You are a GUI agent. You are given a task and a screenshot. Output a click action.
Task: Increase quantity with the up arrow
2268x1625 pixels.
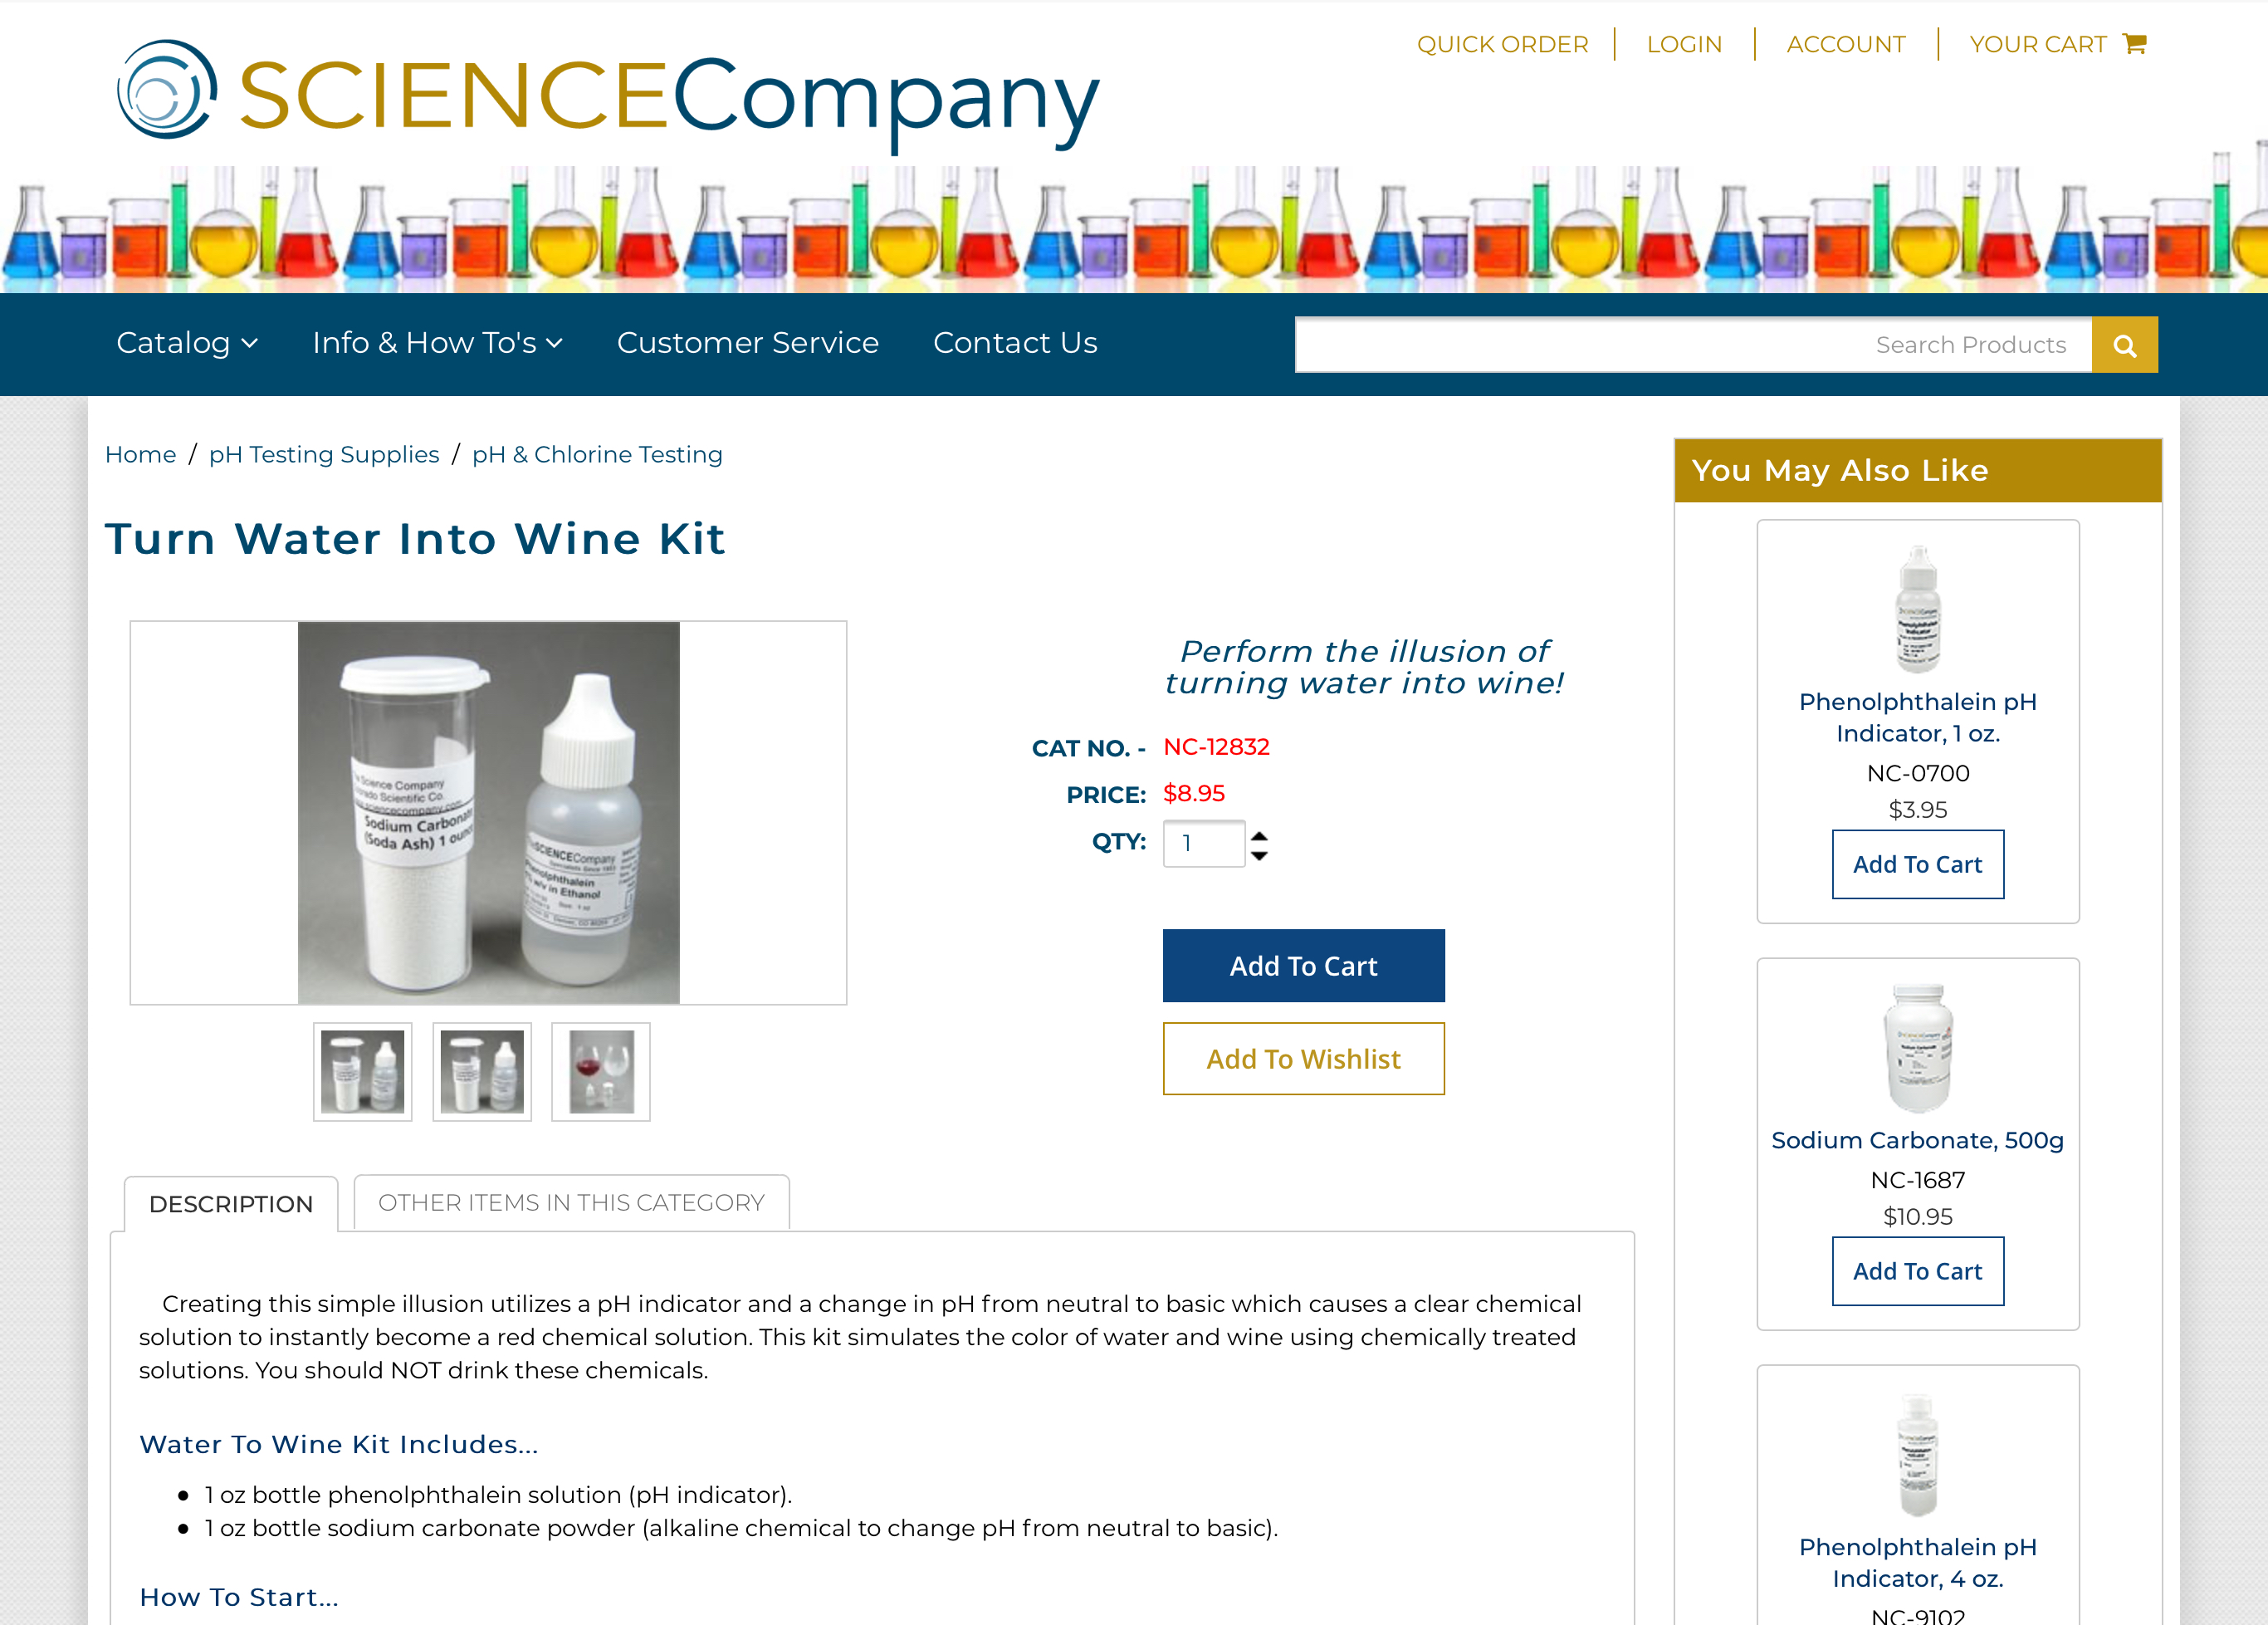click(1259, 835)
